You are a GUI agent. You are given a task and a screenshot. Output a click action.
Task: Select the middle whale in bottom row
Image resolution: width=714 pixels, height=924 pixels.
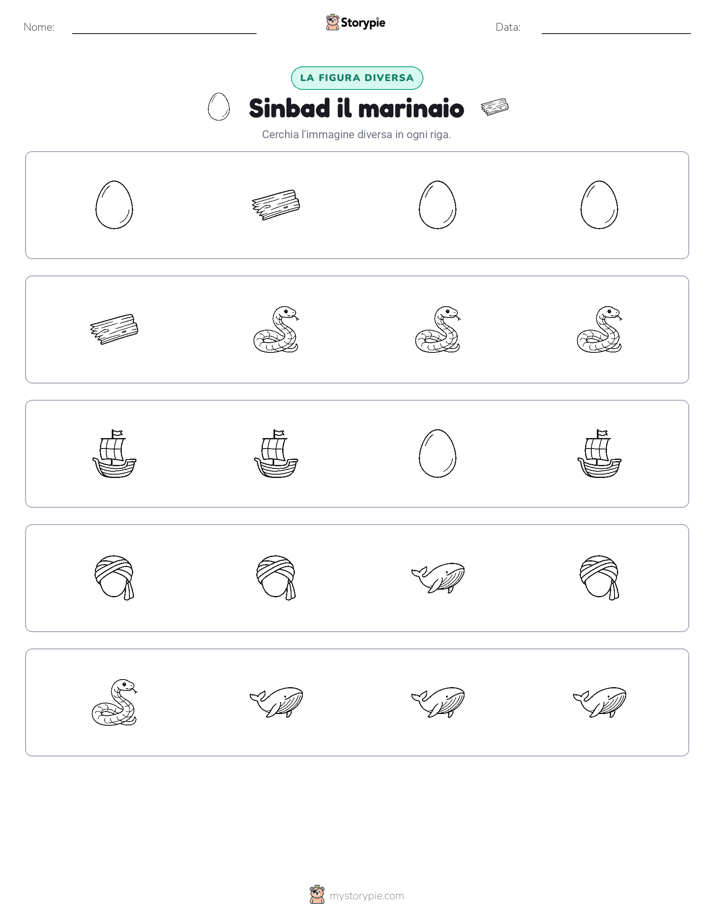(x=438, y=702)
